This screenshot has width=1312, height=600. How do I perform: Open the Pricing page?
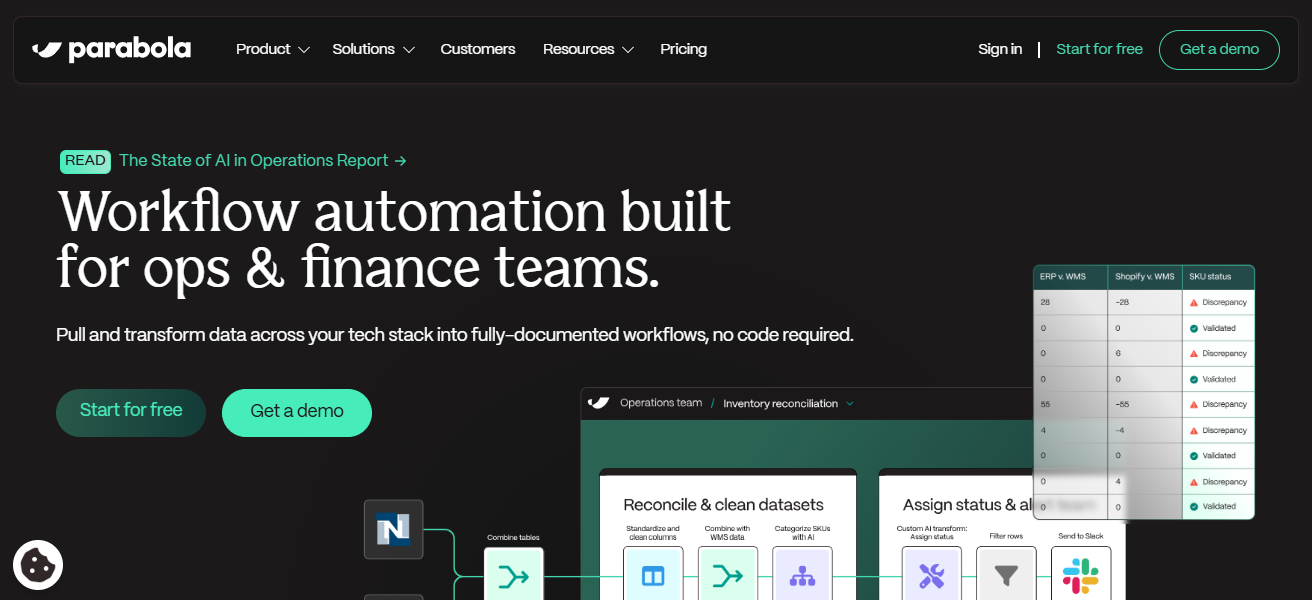[683, 49]
